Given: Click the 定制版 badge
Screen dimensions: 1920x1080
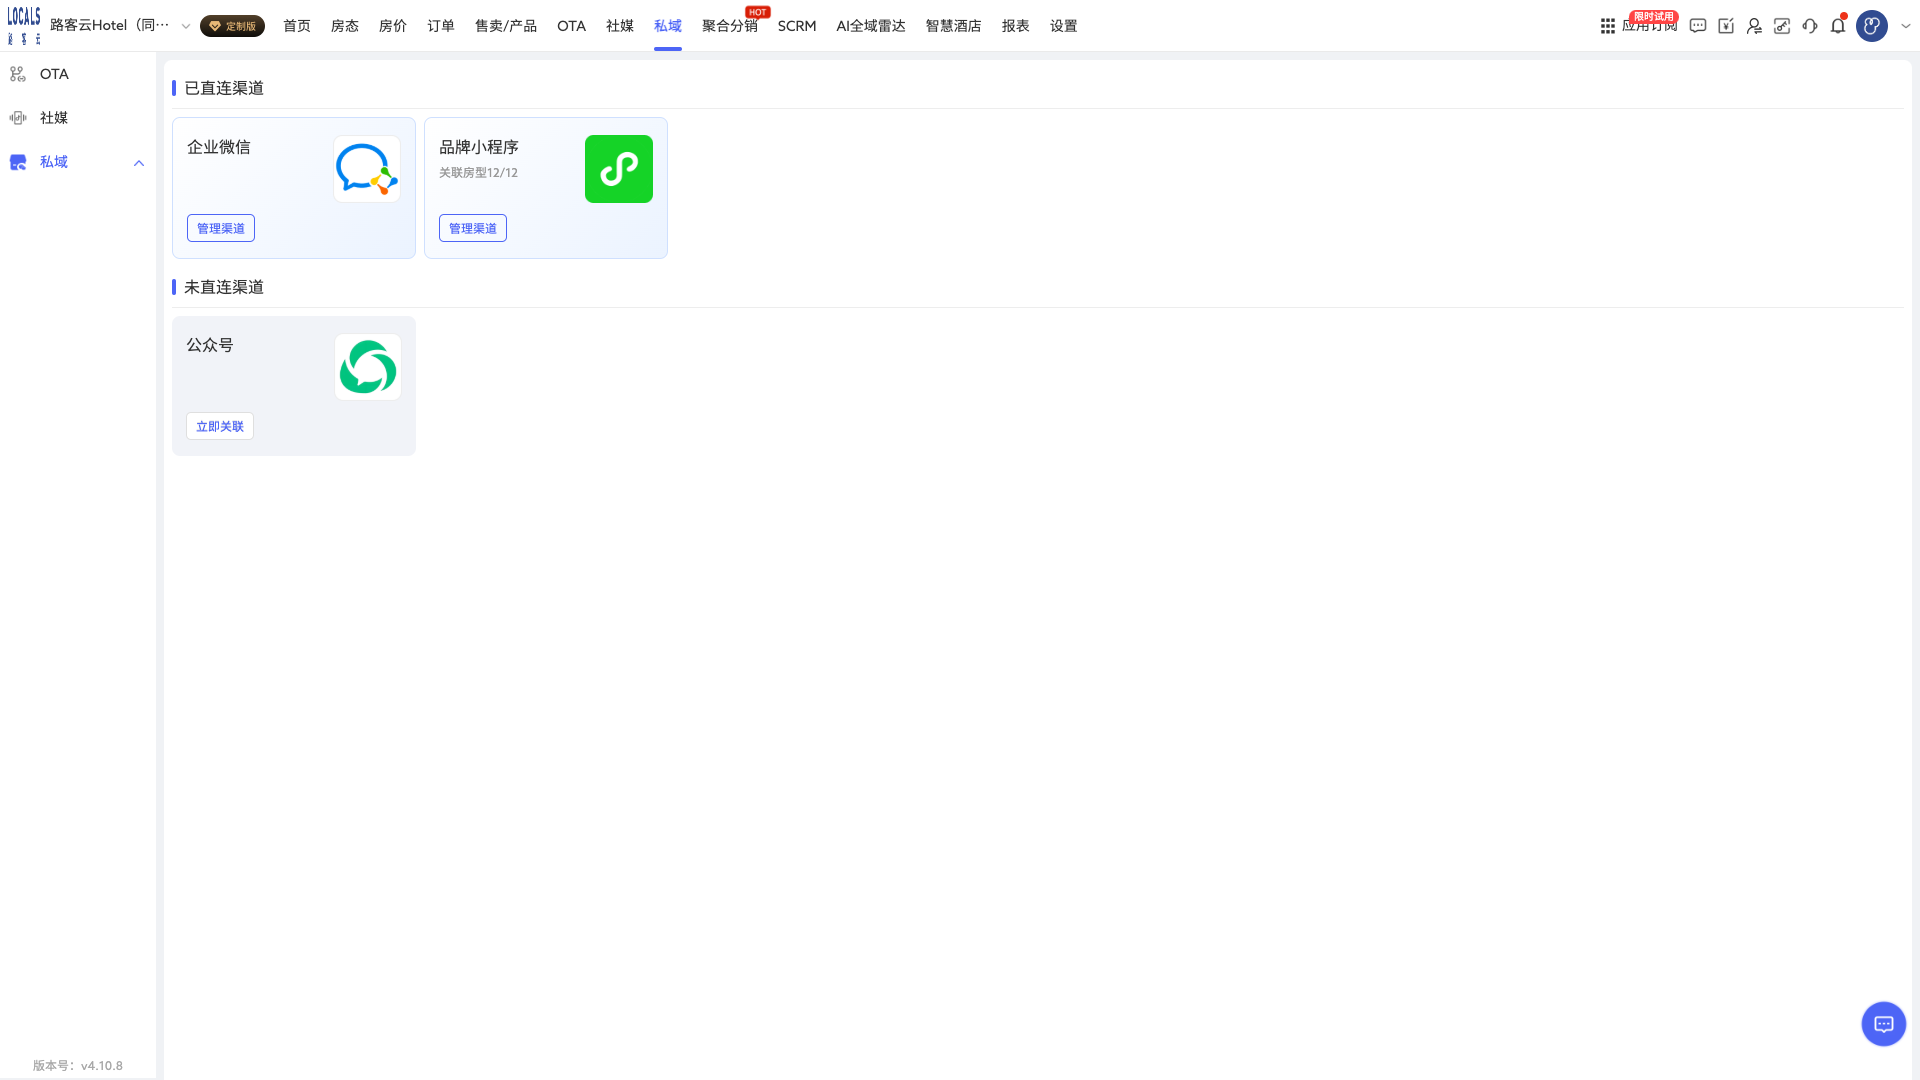Looking at the screenshot, I should pos(232,26).
